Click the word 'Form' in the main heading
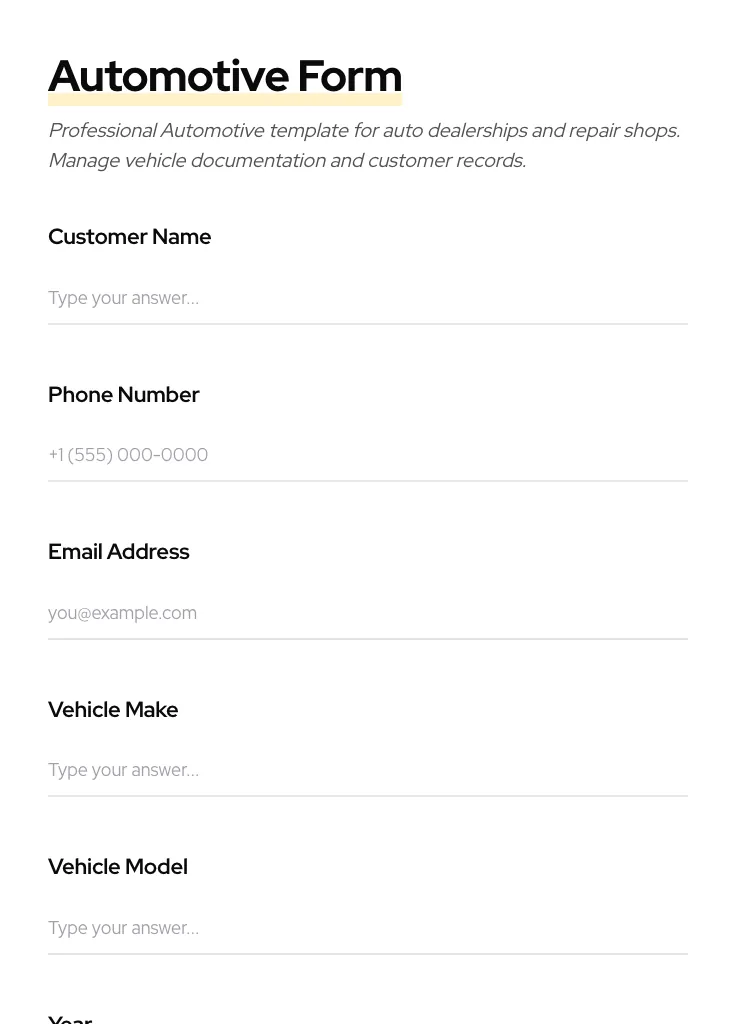The height and width of the screenshot is (1024, 736). 349,76
